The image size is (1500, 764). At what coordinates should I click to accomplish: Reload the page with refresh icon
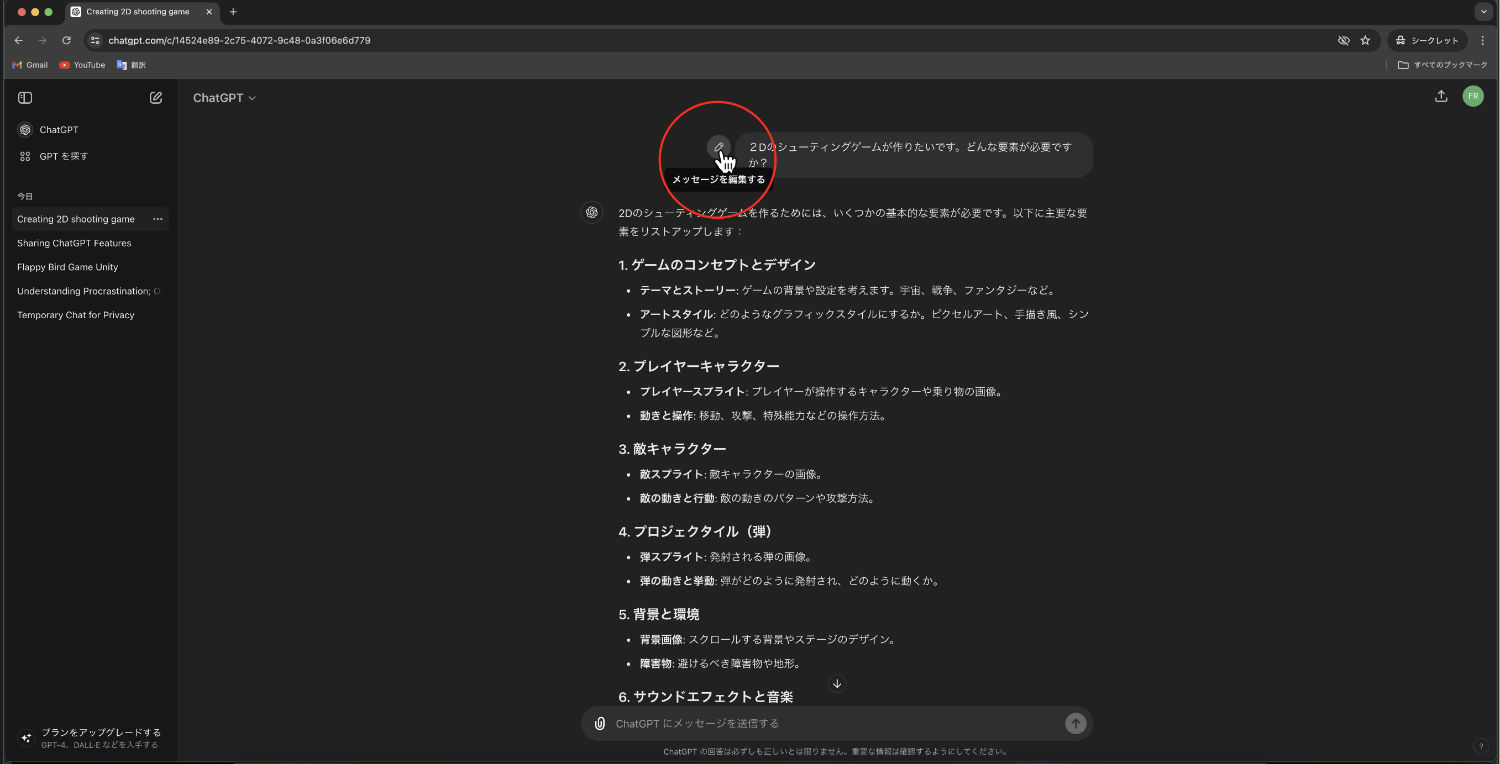point(66,40)
